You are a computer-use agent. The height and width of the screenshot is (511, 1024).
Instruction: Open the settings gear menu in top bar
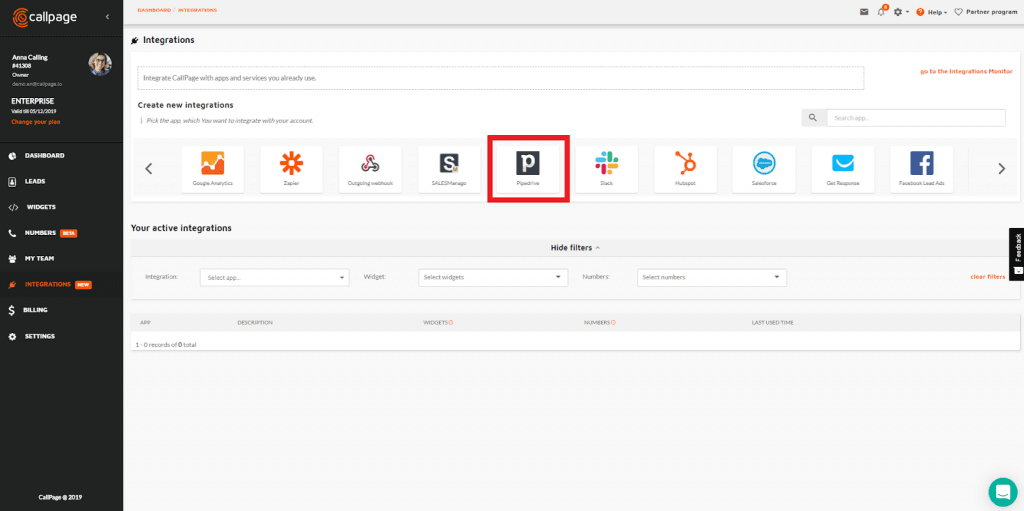coord(901,12)
